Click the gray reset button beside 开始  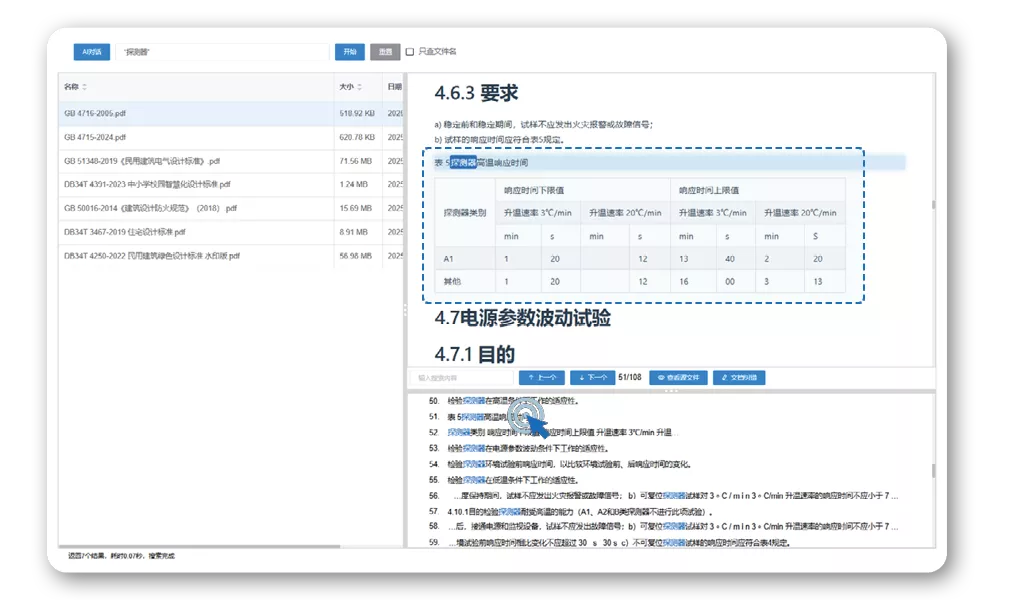385,52
